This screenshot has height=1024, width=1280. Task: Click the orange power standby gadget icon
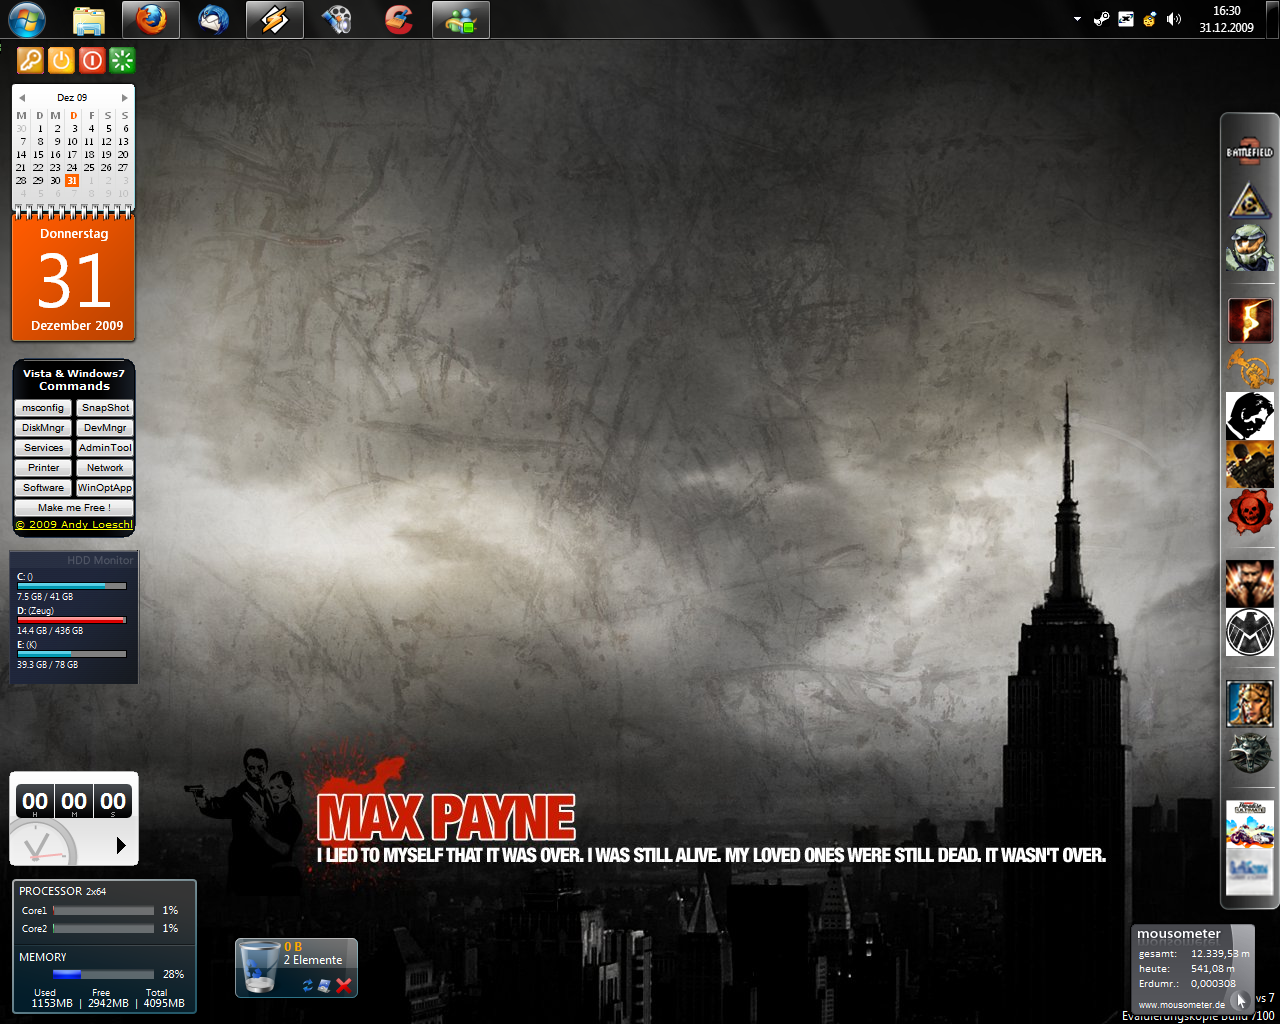point(61,61)
